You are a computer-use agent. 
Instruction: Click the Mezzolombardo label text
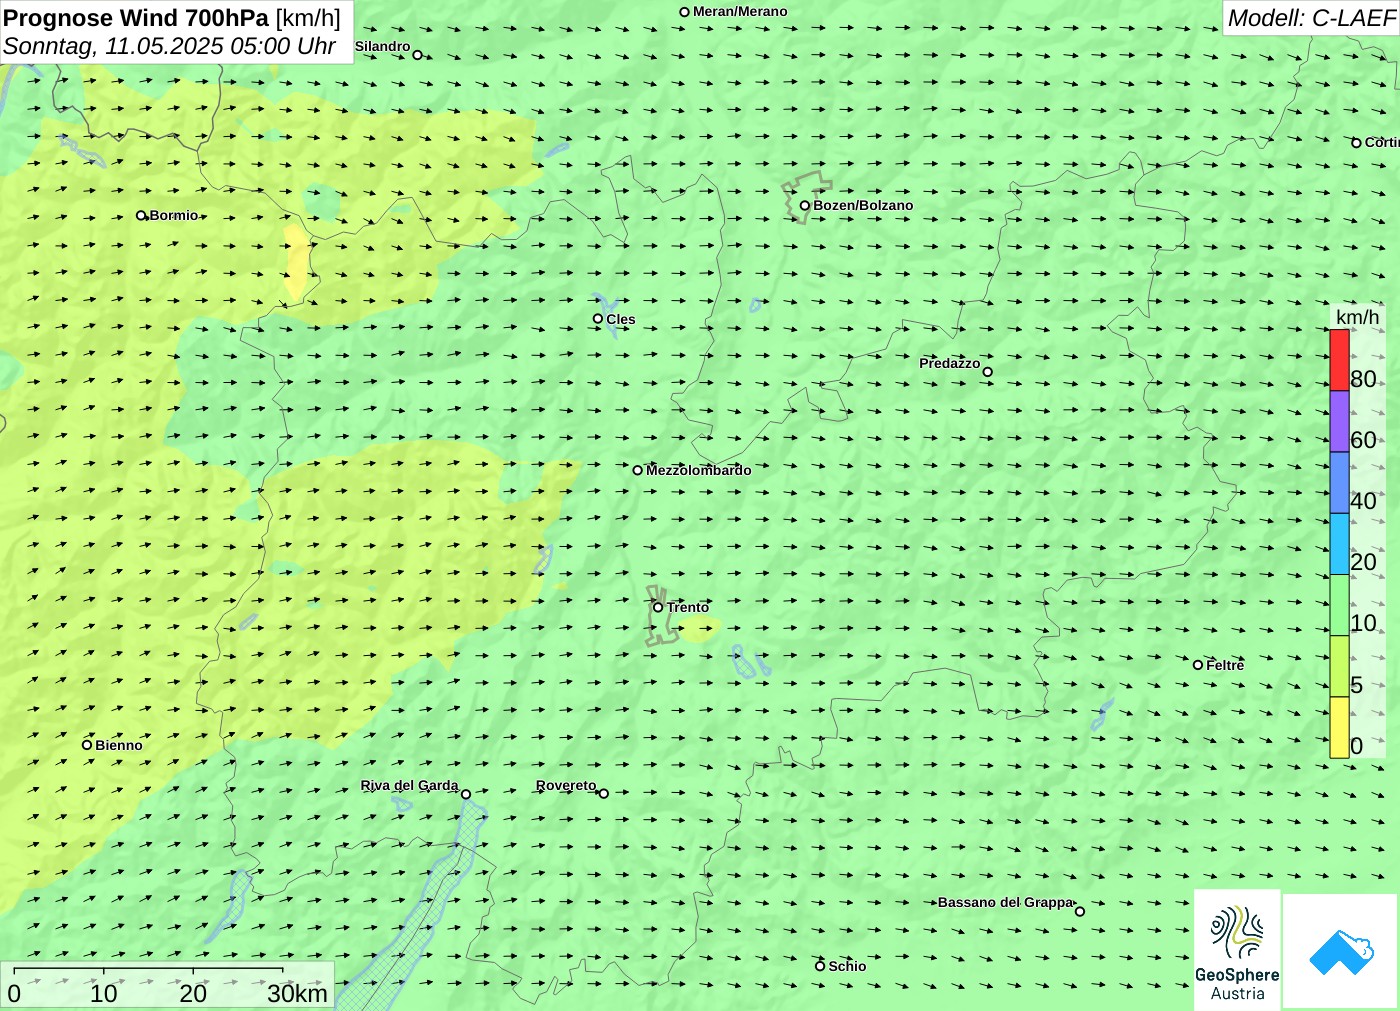698,470
